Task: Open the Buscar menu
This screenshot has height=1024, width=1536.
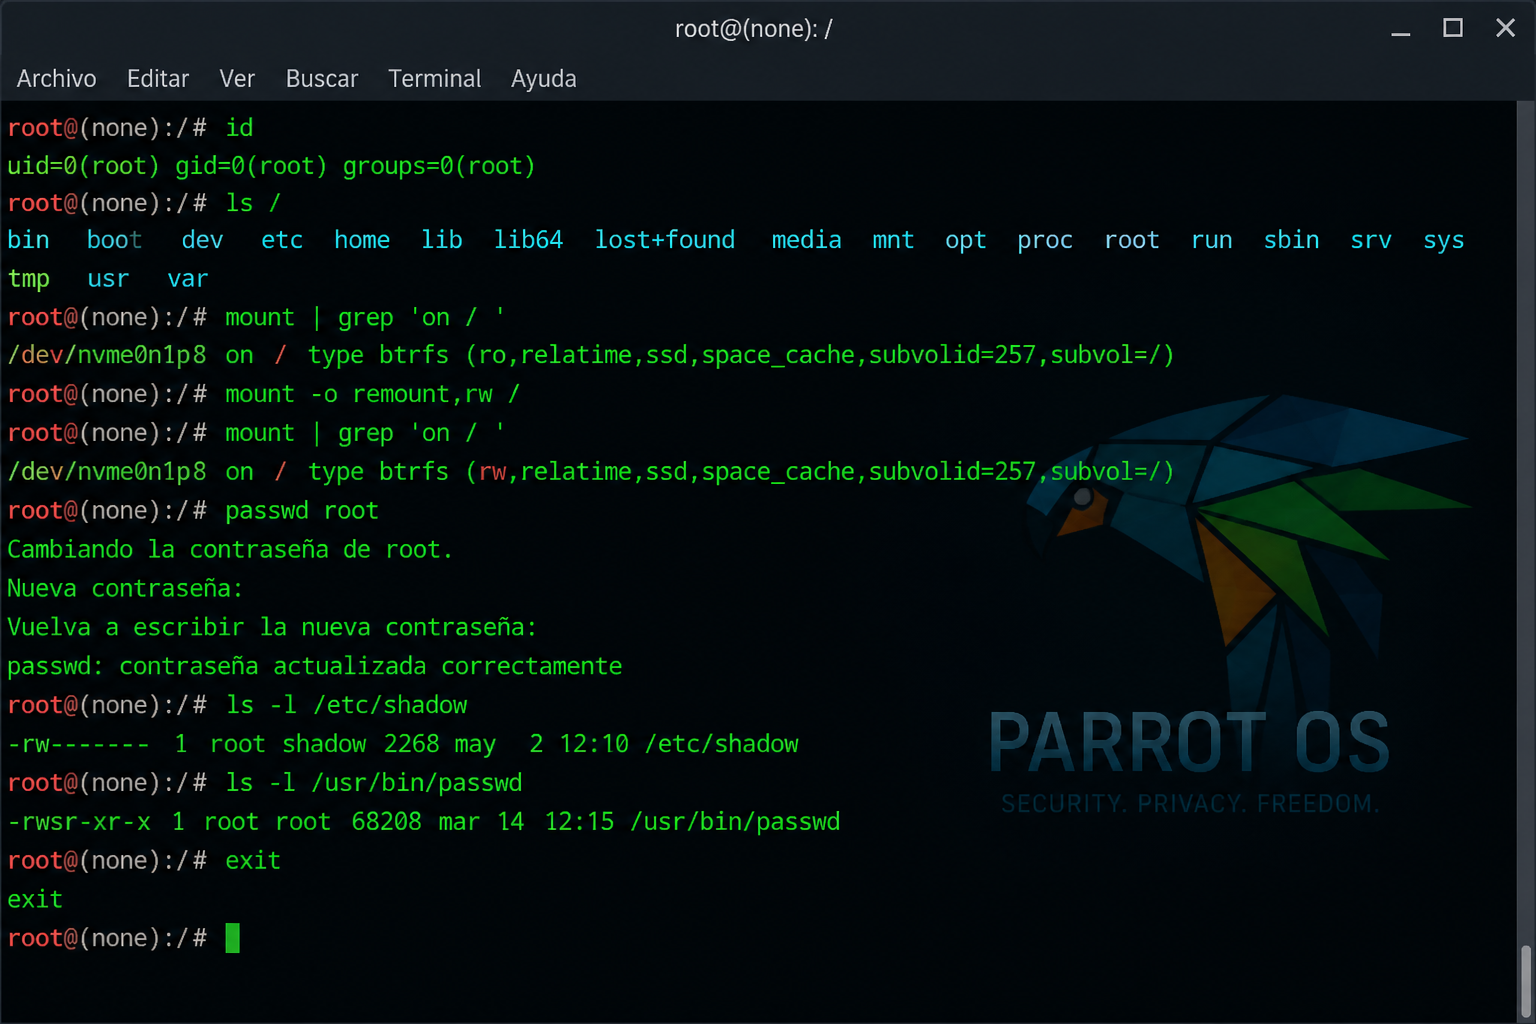Action: [322, 79]
